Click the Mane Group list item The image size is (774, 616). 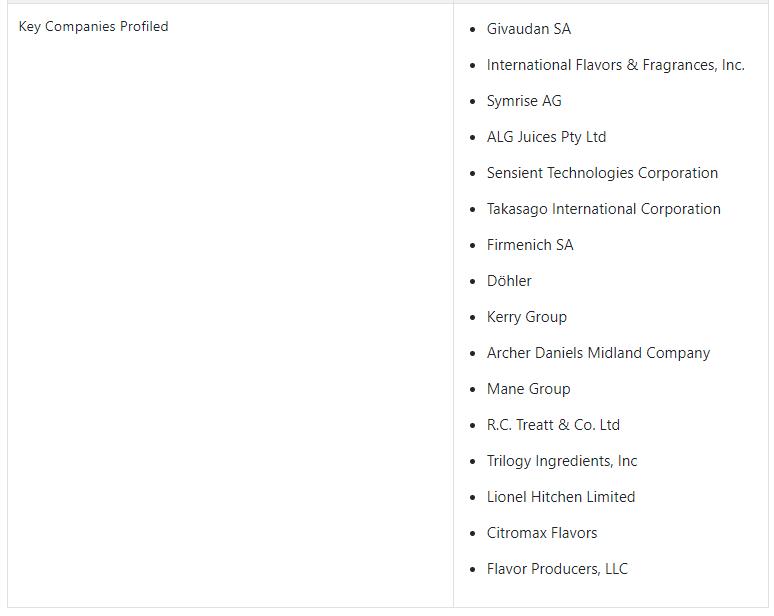(x=528, y=389)
